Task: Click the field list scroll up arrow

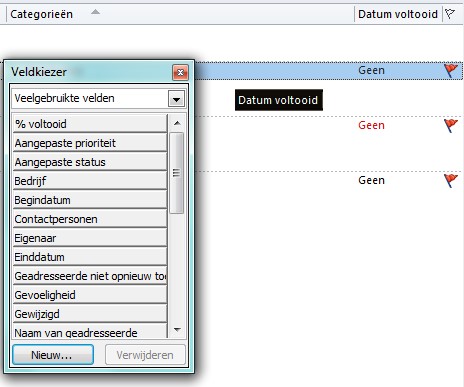Action: [x=177, y=123]
